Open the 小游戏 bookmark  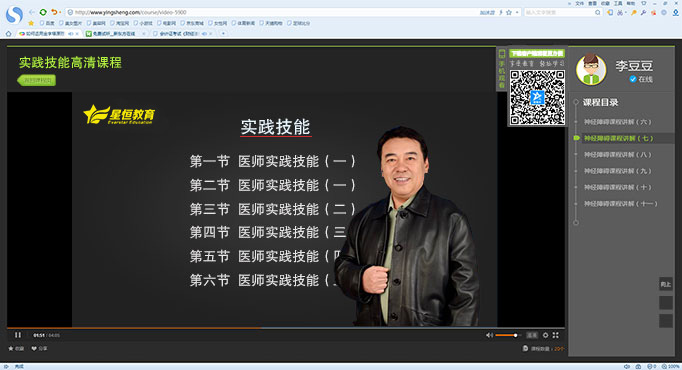pyautogui.click(x=143, y=23)
